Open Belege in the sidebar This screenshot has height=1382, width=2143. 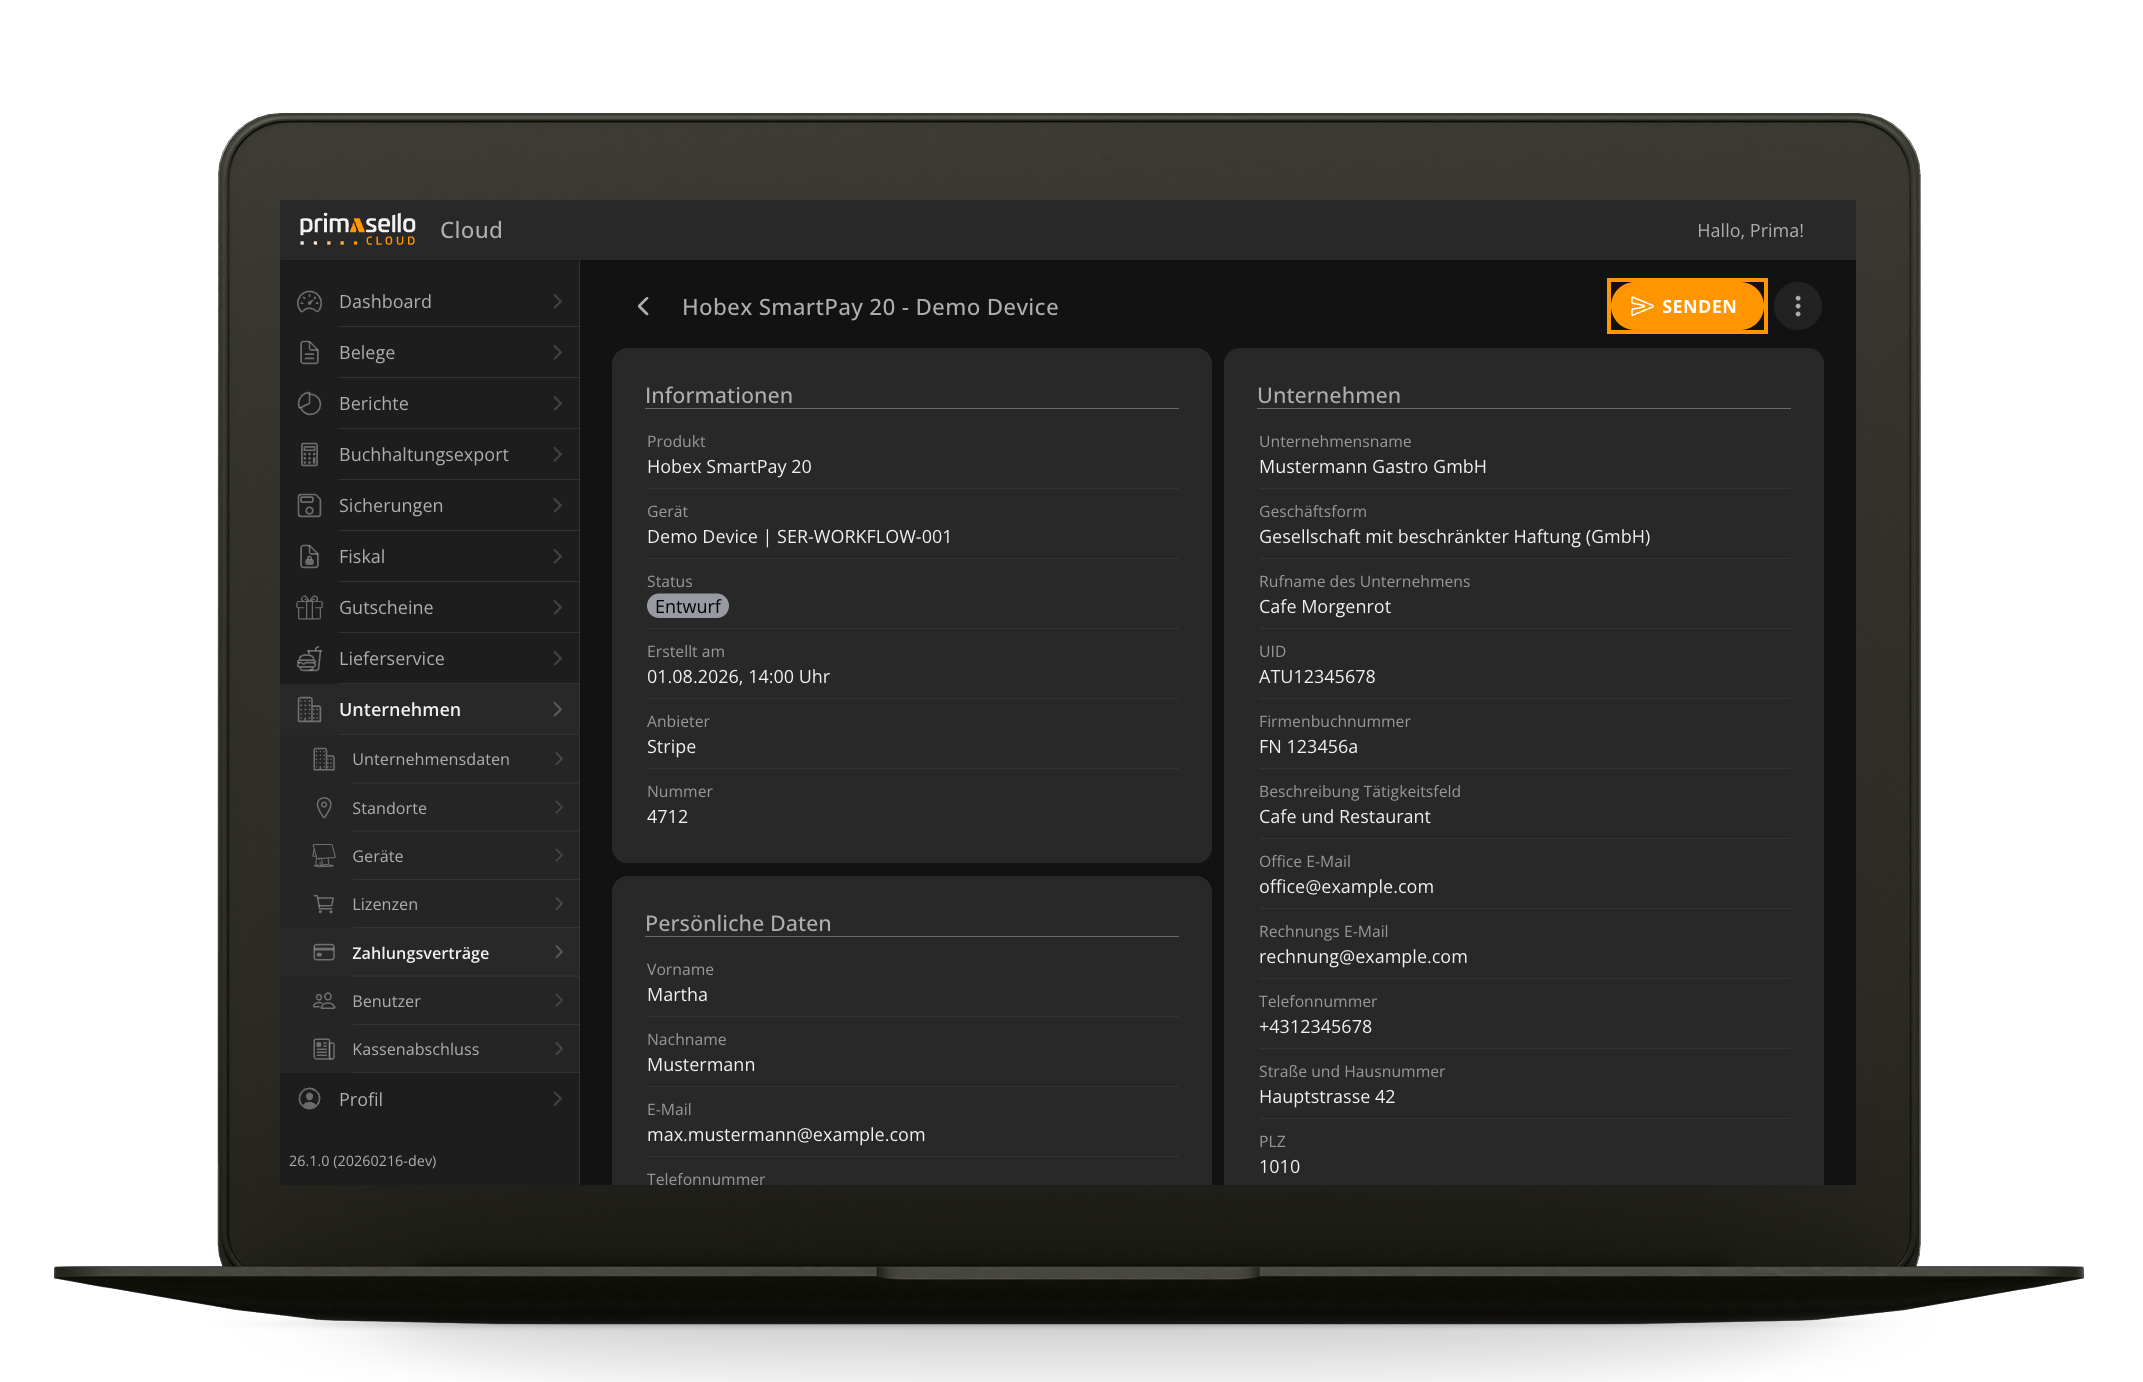(430, 352)
